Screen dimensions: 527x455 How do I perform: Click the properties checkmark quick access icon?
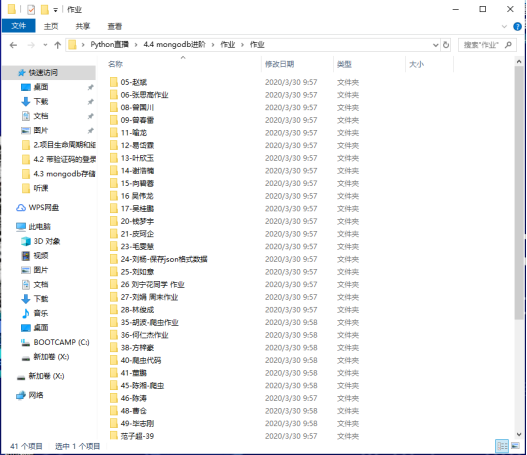click(31, 10)
